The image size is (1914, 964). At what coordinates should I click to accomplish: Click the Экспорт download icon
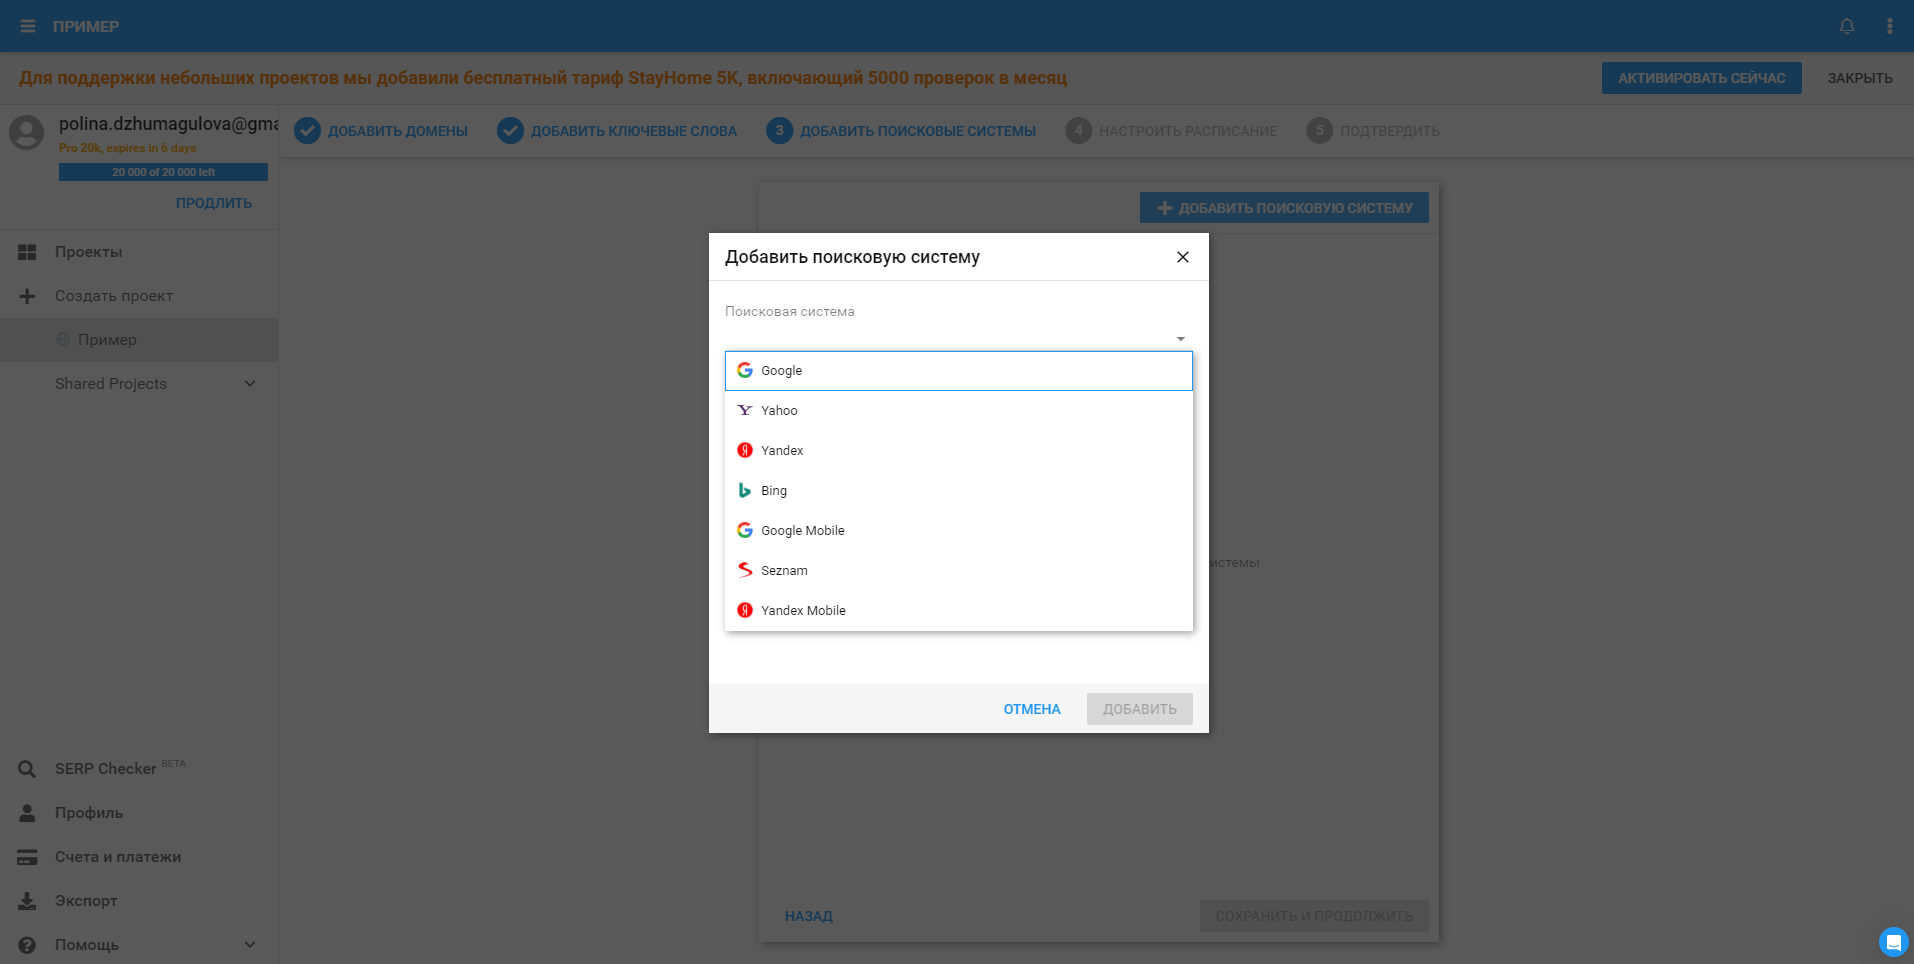coord(27,901)
